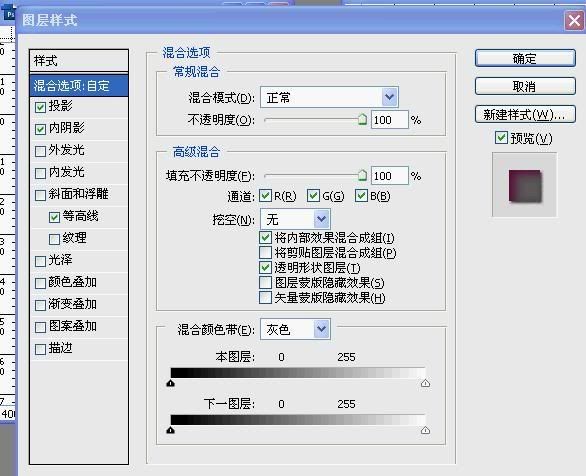Uncheck the R channel checkbox

coord(265,196)
